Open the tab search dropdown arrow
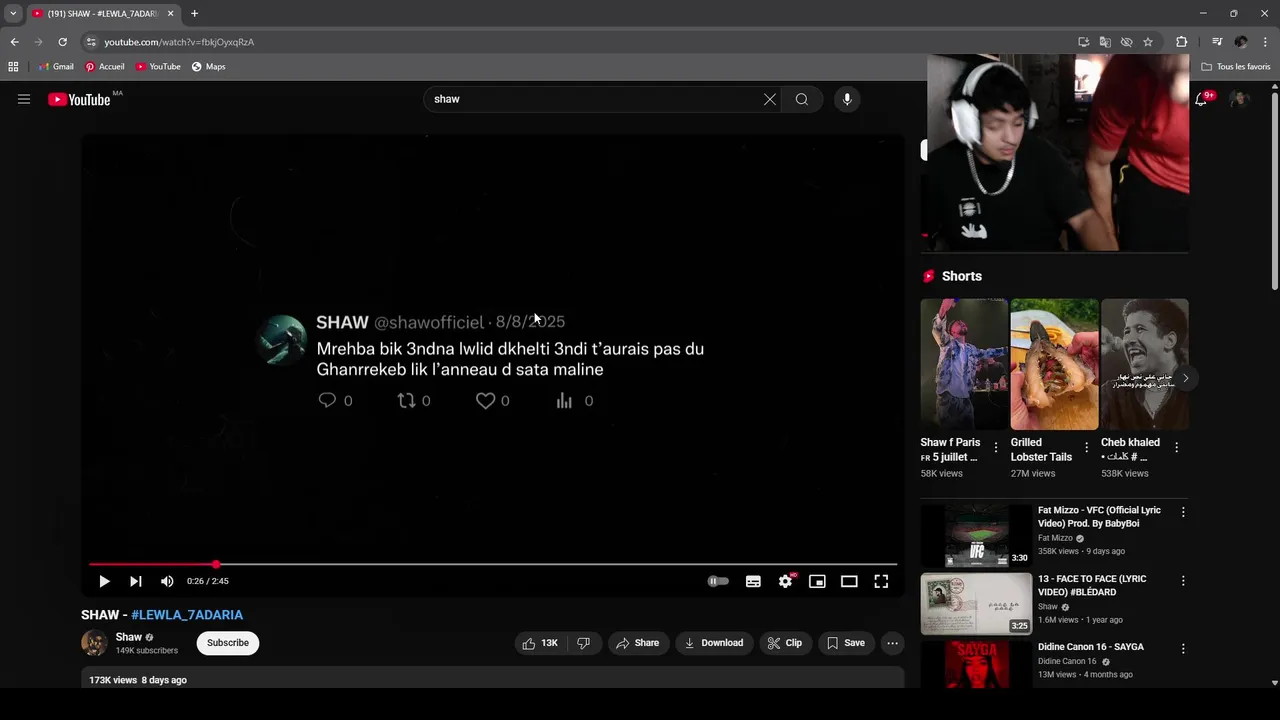Viewport: 1280px width, 720px height. pos(13,13)
